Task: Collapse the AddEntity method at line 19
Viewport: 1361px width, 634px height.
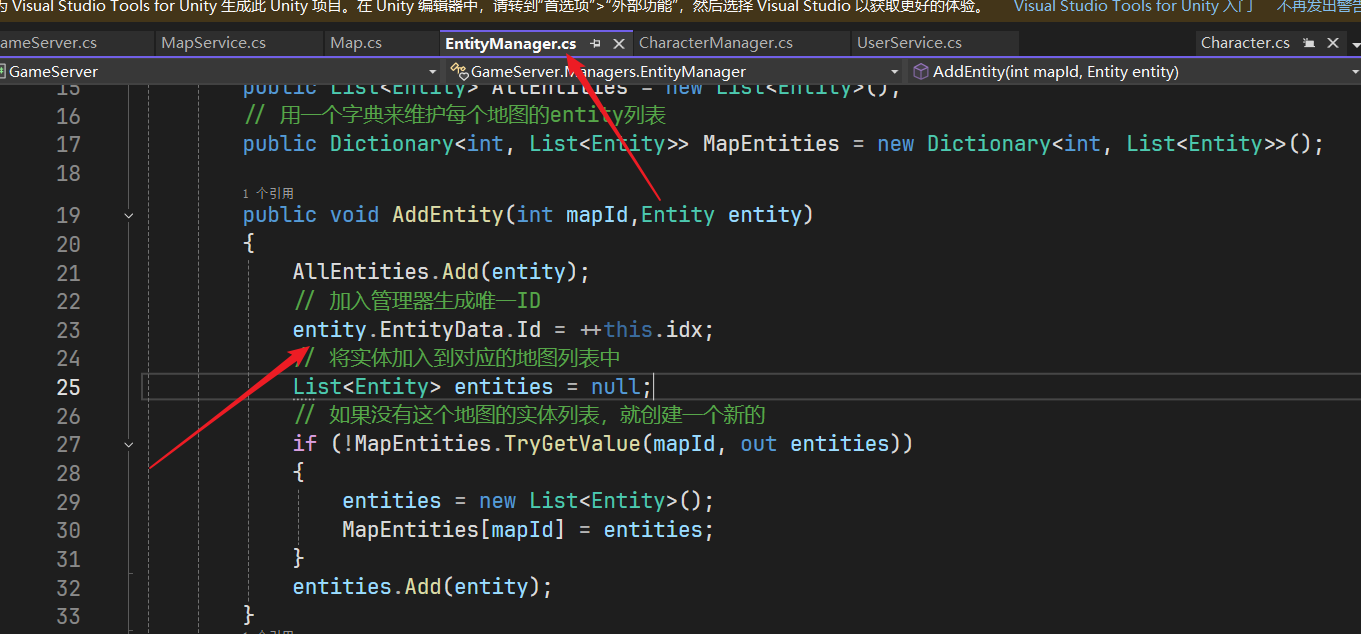Action: tap(129, 215)
